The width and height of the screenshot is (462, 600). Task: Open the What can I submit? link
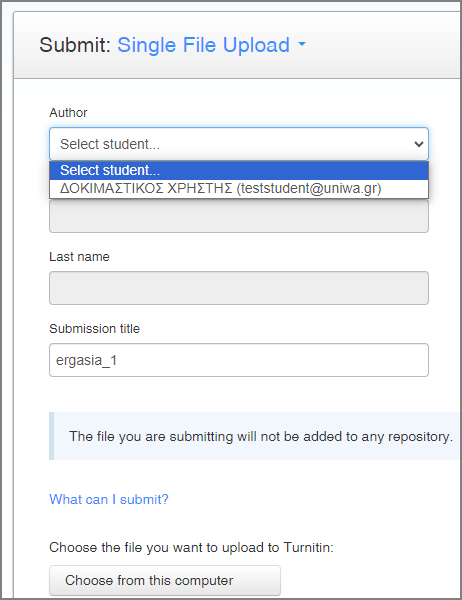coord(109,499)
